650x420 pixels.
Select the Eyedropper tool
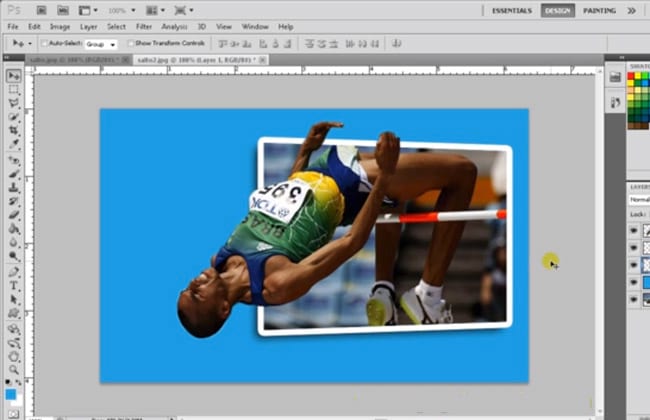[x=14, y=144]
